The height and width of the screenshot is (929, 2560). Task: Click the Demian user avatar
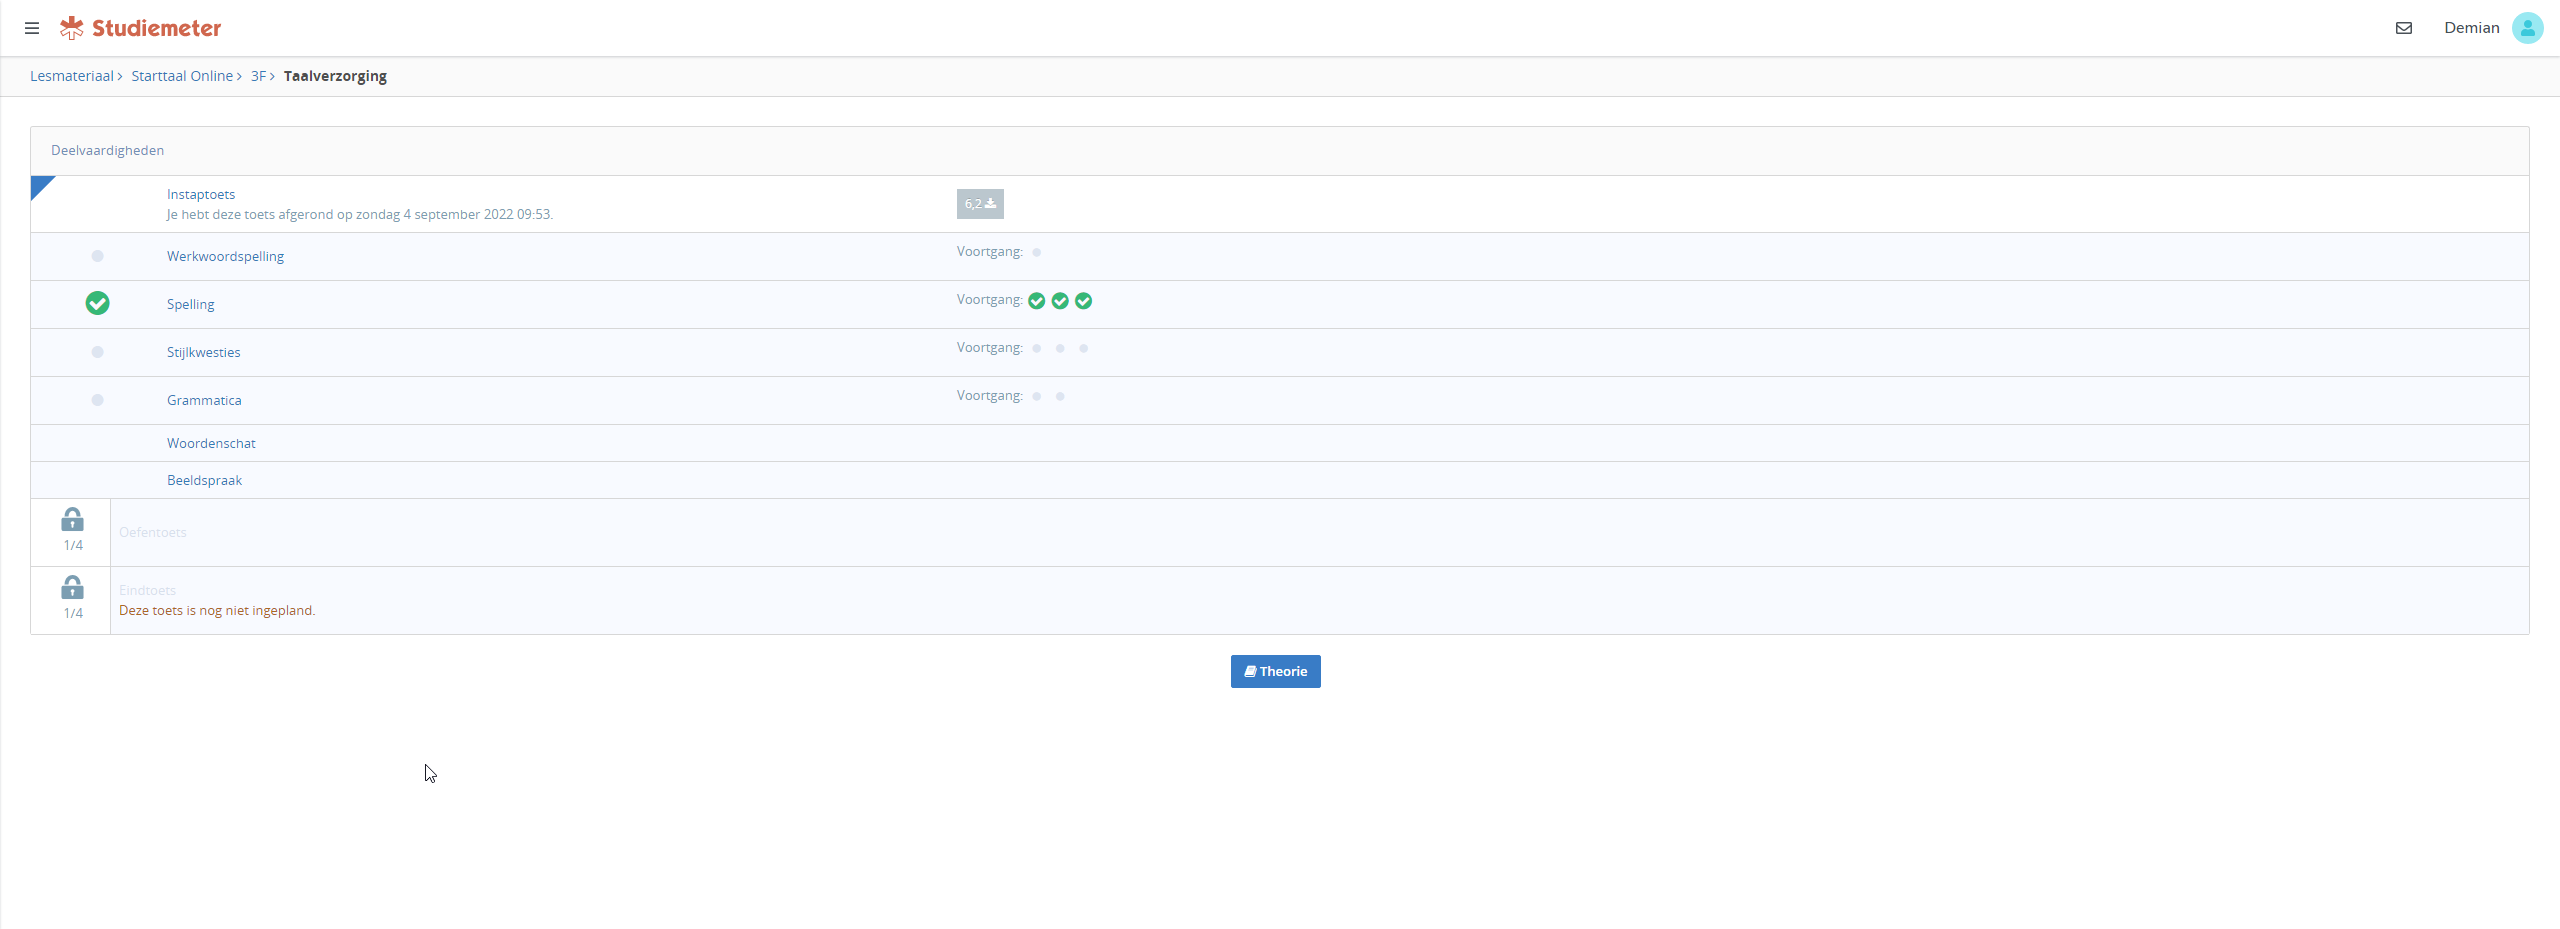[x=2527, y=28]
